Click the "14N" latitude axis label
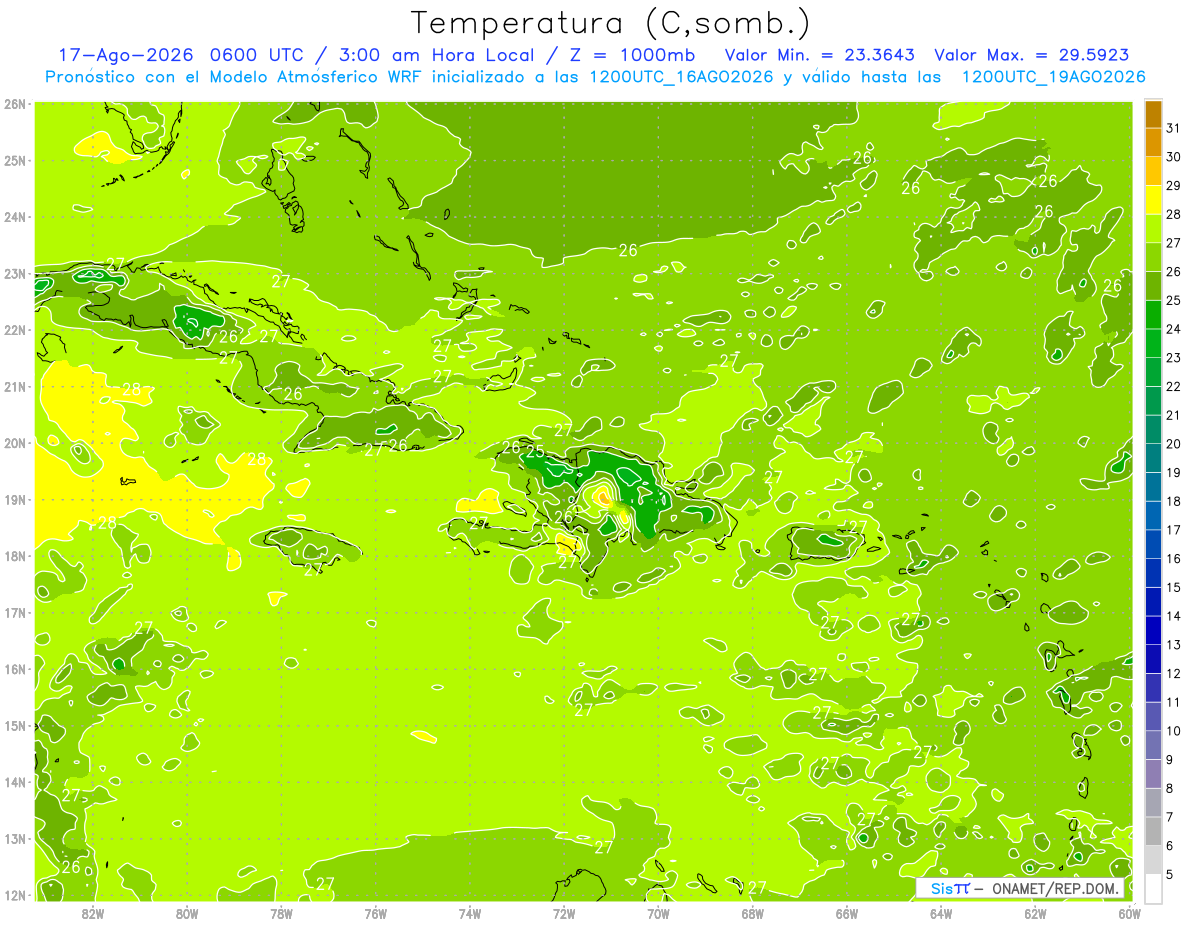Screen dimensions: 1200x927 pyautogui.click(x=14, y=782)
